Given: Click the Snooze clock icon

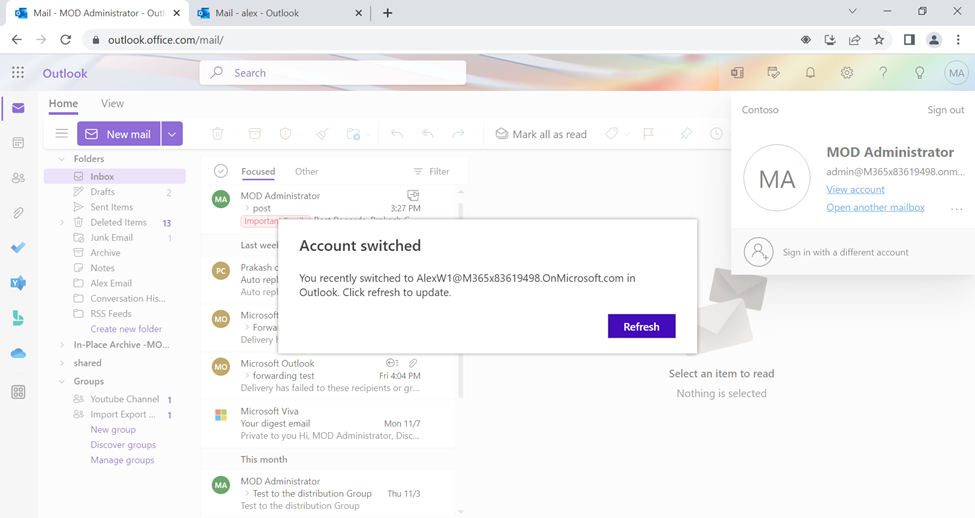Looking at the screenshot, I should coord(716,134).
